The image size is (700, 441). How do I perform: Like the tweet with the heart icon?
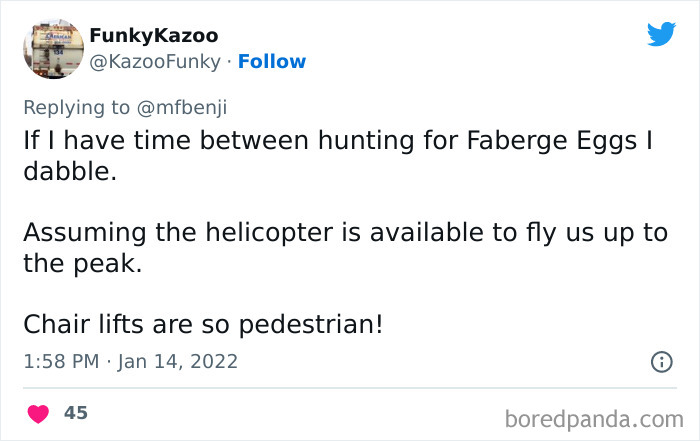[x=38, y=413]
